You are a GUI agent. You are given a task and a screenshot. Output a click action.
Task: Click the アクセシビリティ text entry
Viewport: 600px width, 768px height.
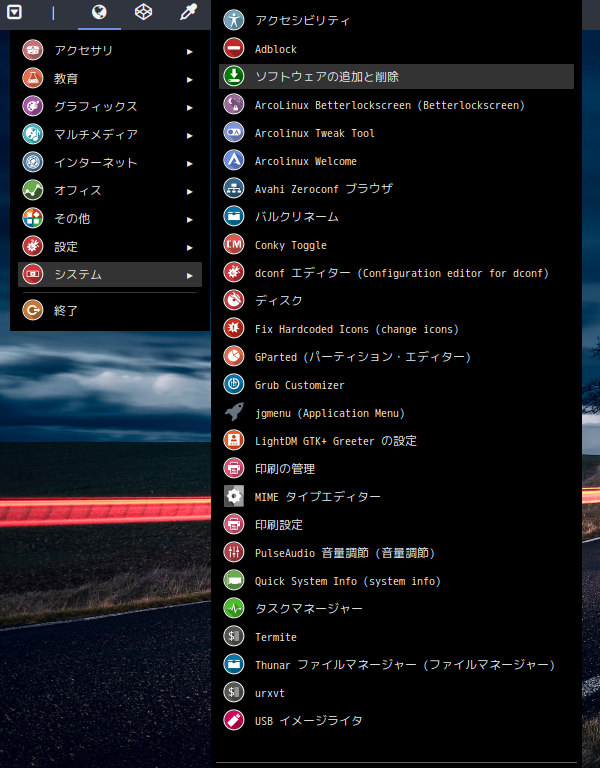(303, 21)
